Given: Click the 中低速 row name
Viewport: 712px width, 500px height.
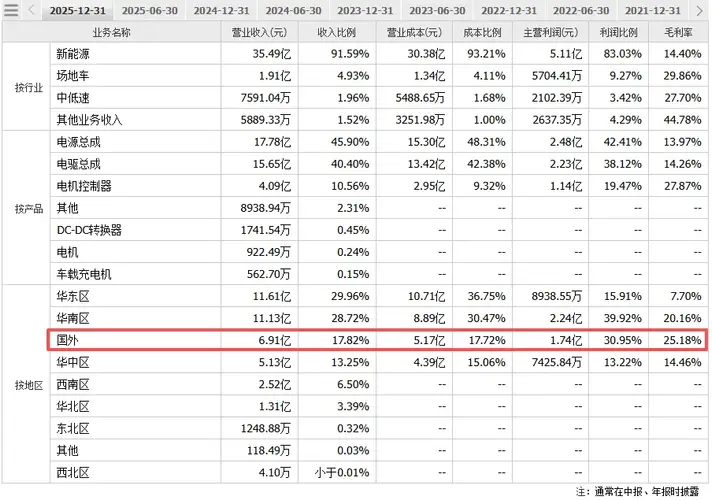Looking at the screenshot, I should point(73,98).
